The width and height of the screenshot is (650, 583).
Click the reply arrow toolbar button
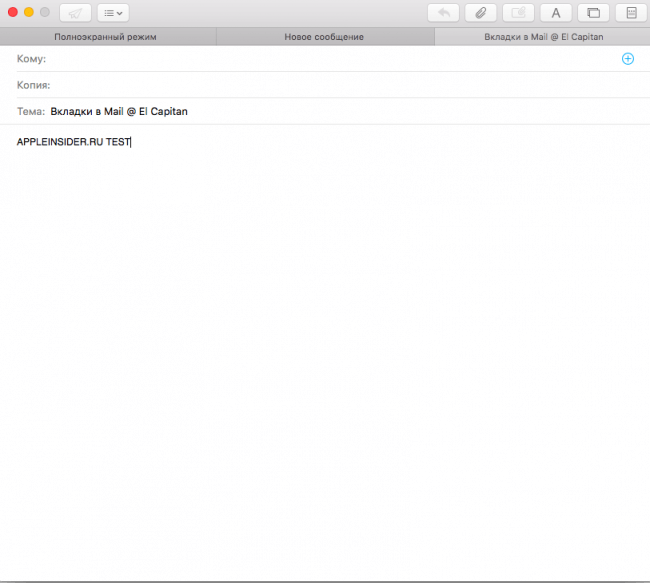(443, 13)
